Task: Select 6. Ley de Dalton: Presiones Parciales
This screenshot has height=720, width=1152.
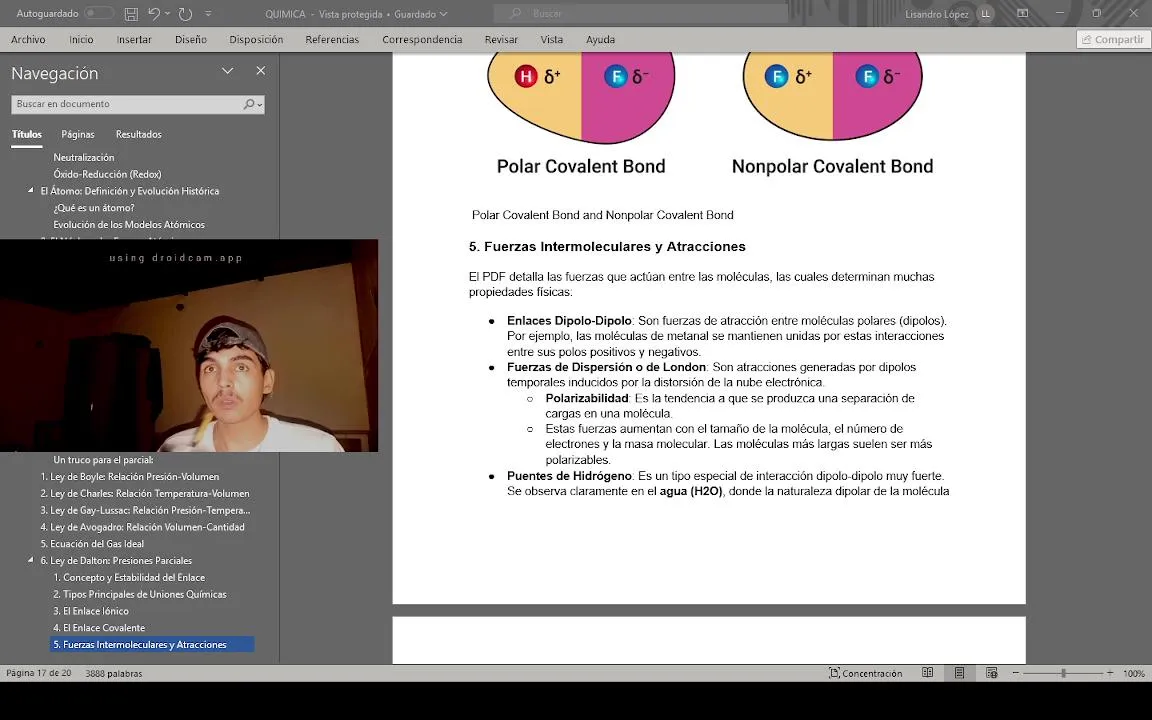Action: (116, 561)
